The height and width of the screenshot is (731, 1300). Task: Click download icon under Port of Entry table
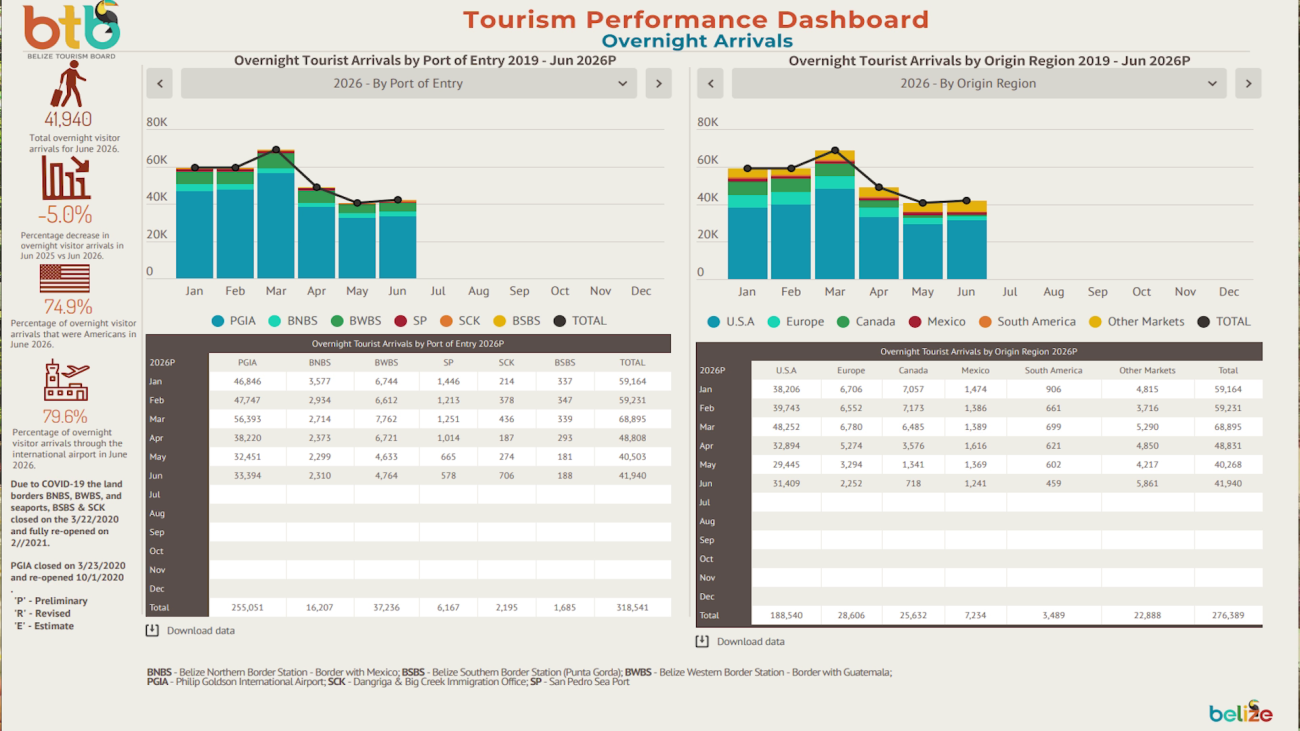click(152, 630)
